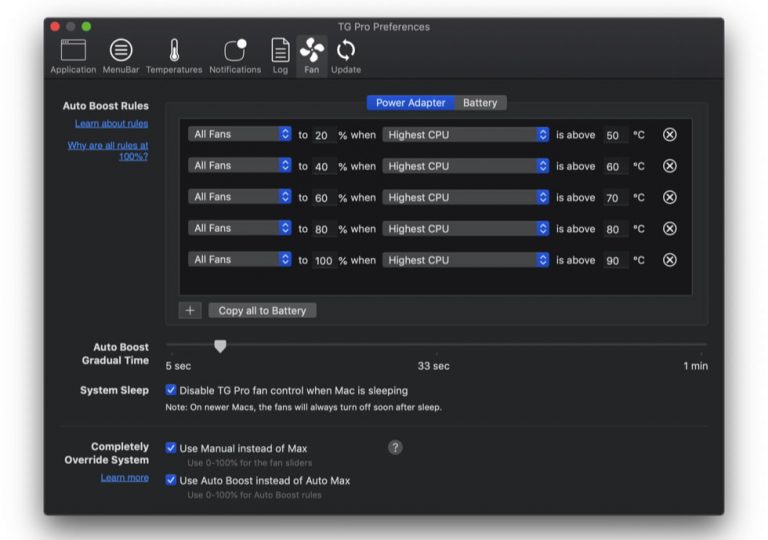Image resolution: width=768 pixels, height=540 pixels.
Task: Open Highest CPU dropdown in 70°C rule
Action: [465, 197]
